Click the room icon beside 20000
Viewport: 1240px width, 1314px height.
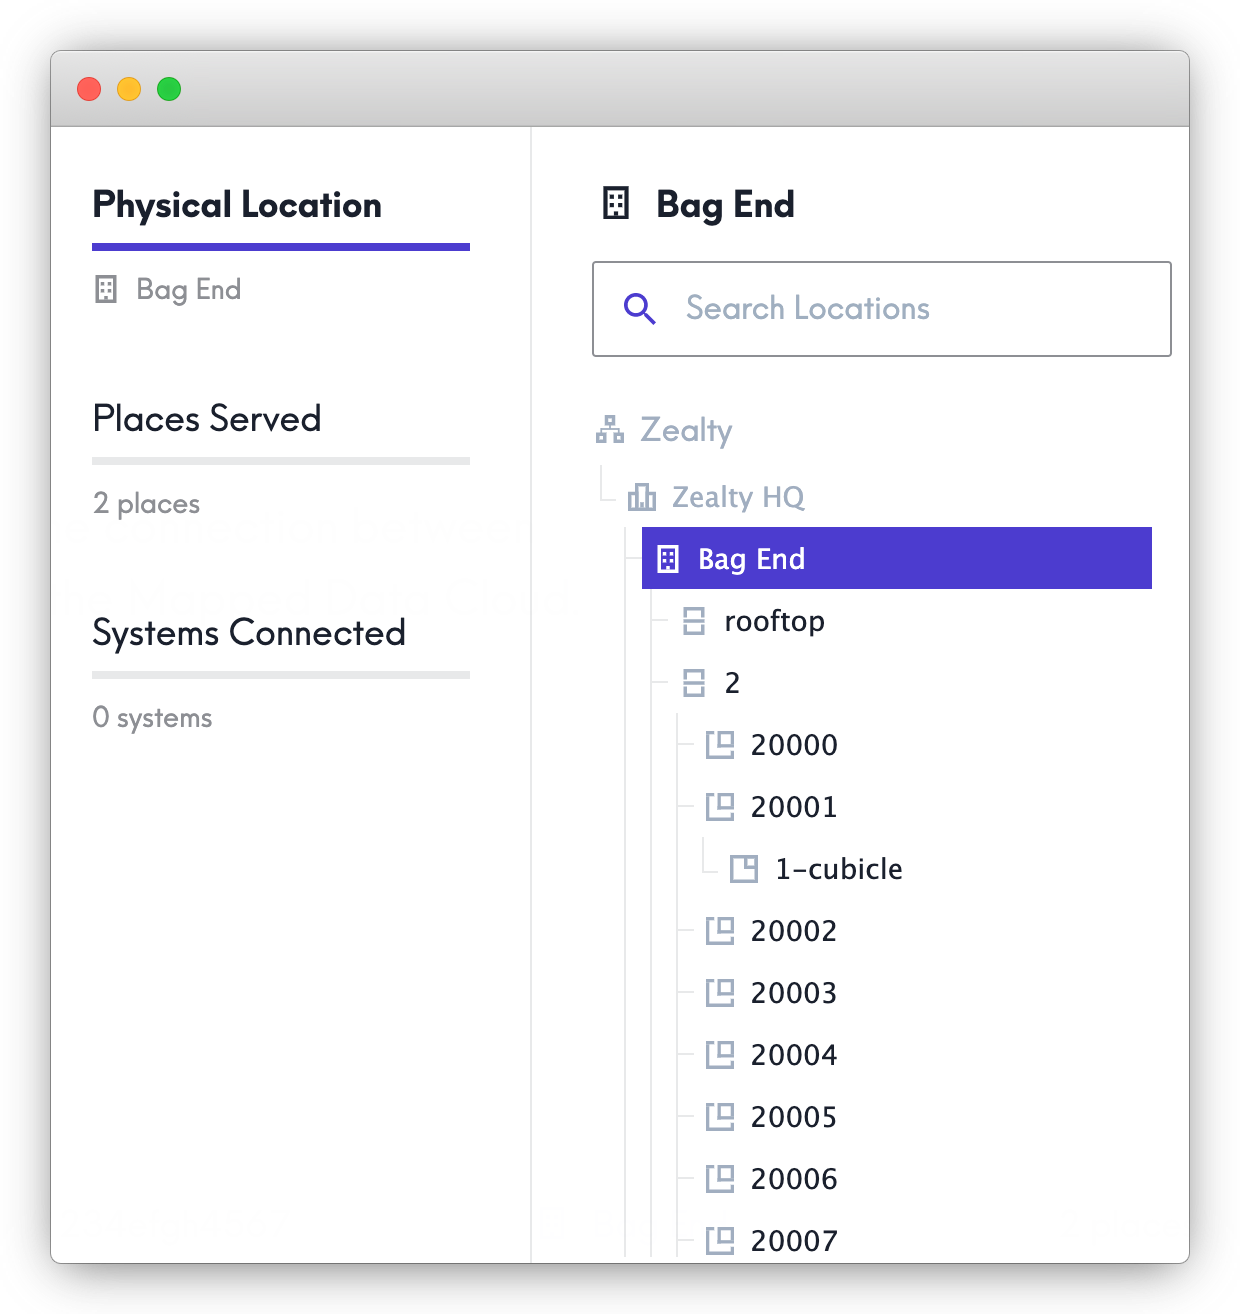tap(720, 745)
